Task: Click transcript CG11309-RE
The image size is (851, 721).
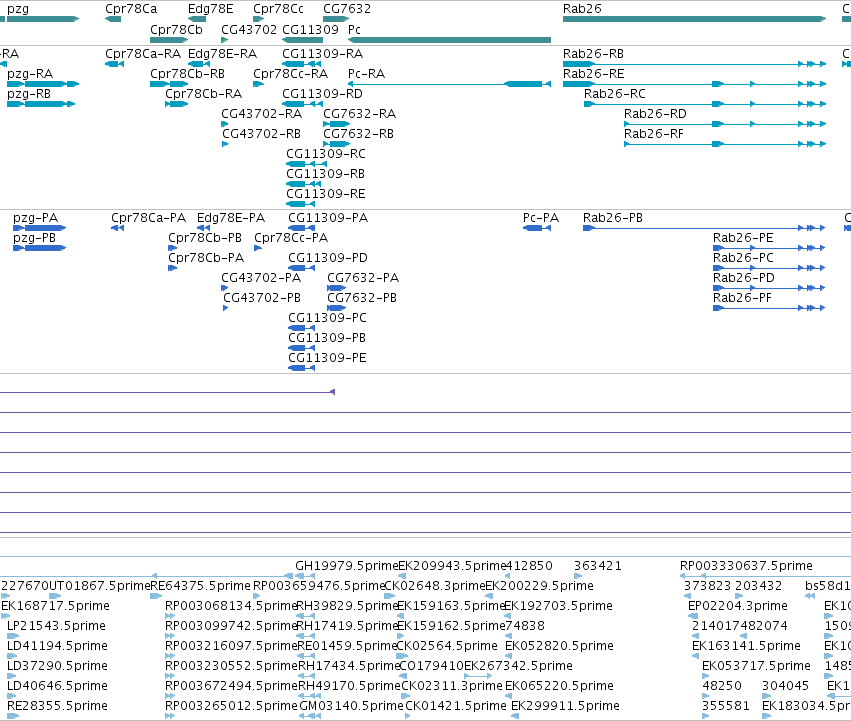Action: pyautogui.click(x=326, y=194)
